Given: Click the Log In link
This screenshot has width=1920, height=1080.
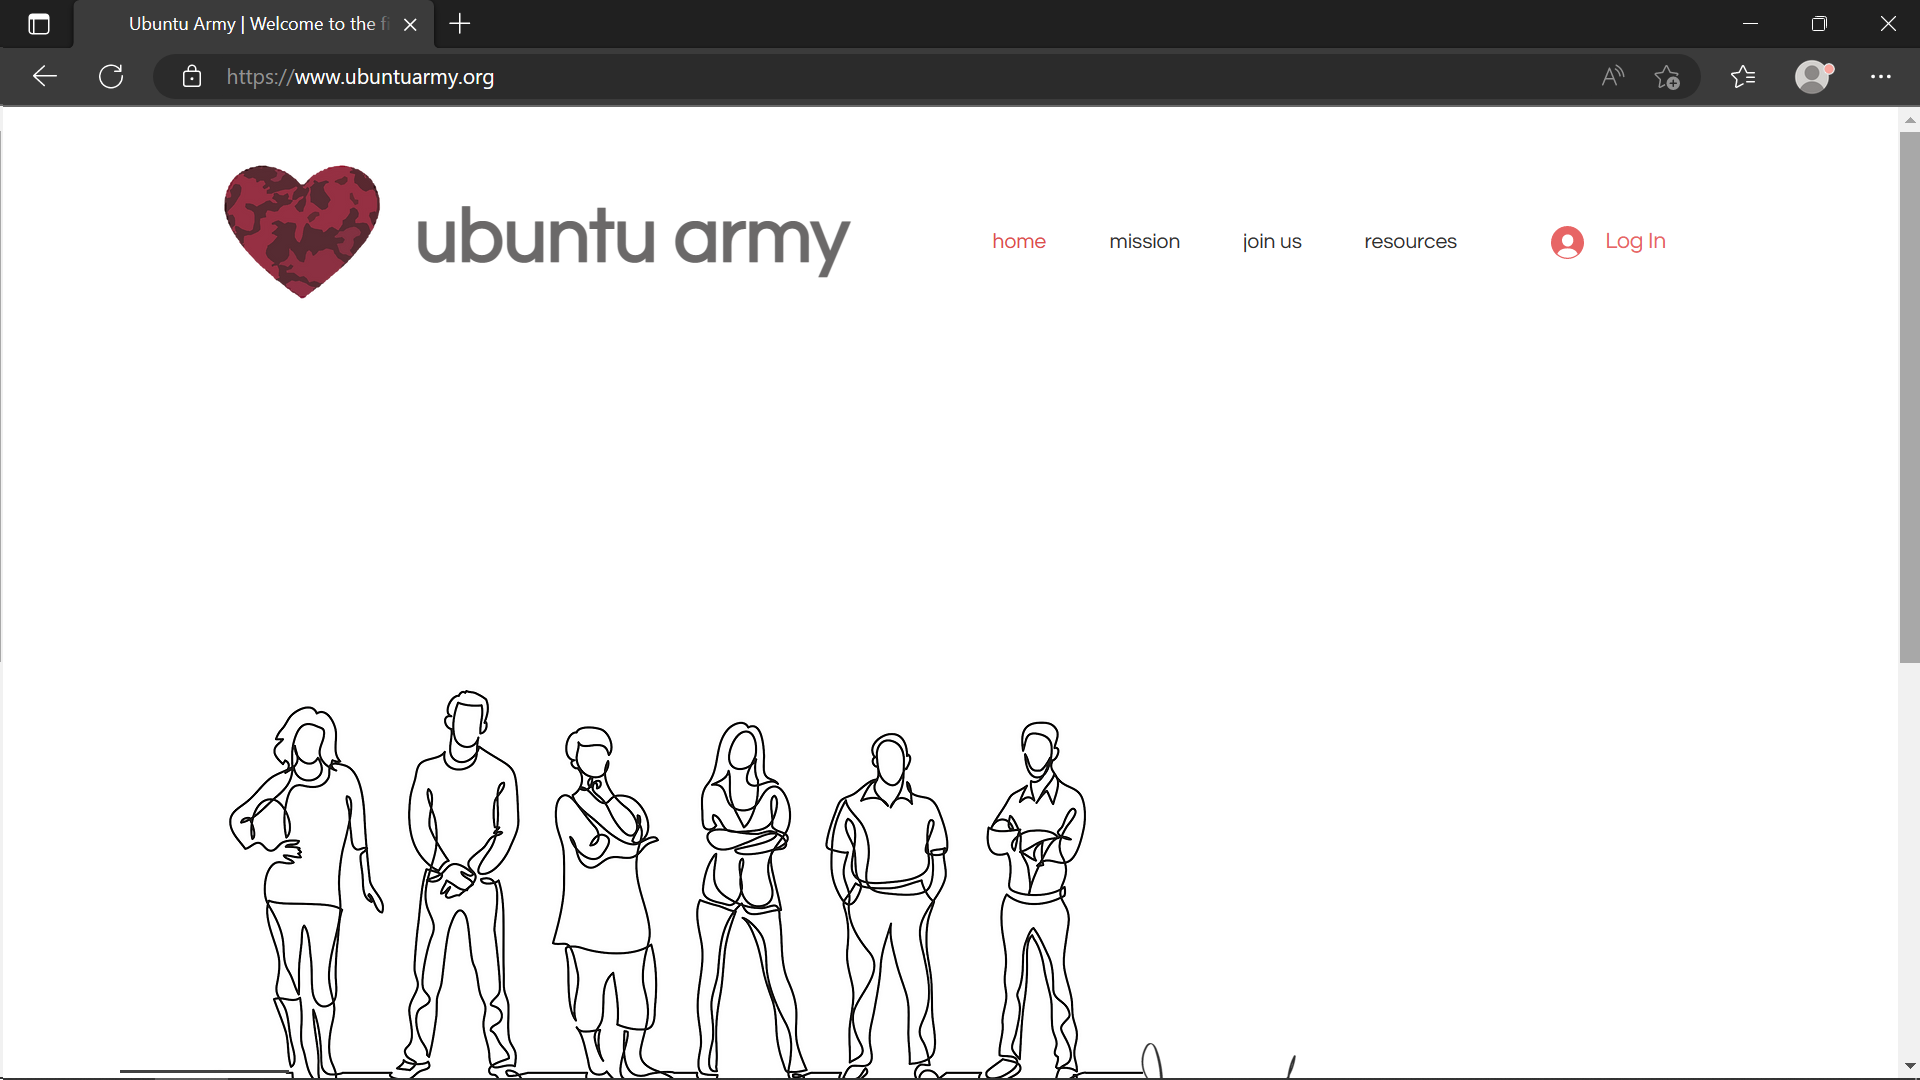Looking at the screenshot, I should [1635, 241].
